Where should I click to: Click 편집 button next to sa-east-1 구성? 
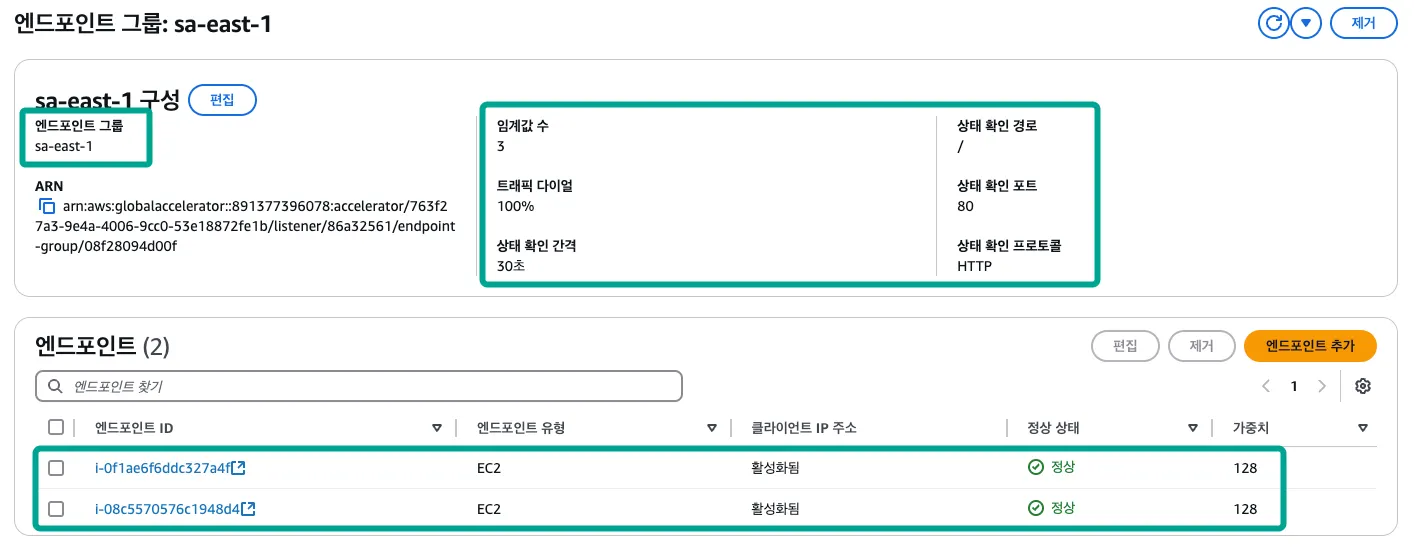[x=222, y=100]
